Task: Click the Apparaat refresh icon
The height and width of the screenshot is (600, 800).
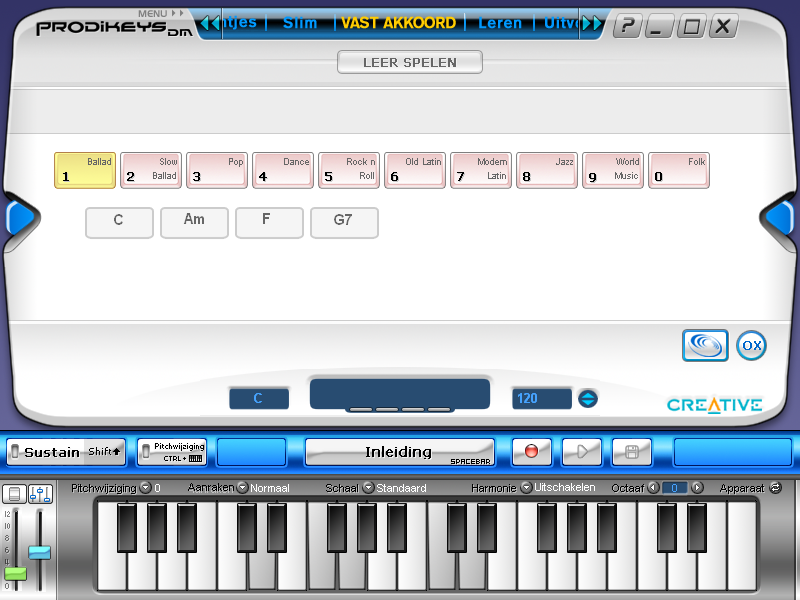Action: coord(776,488)
